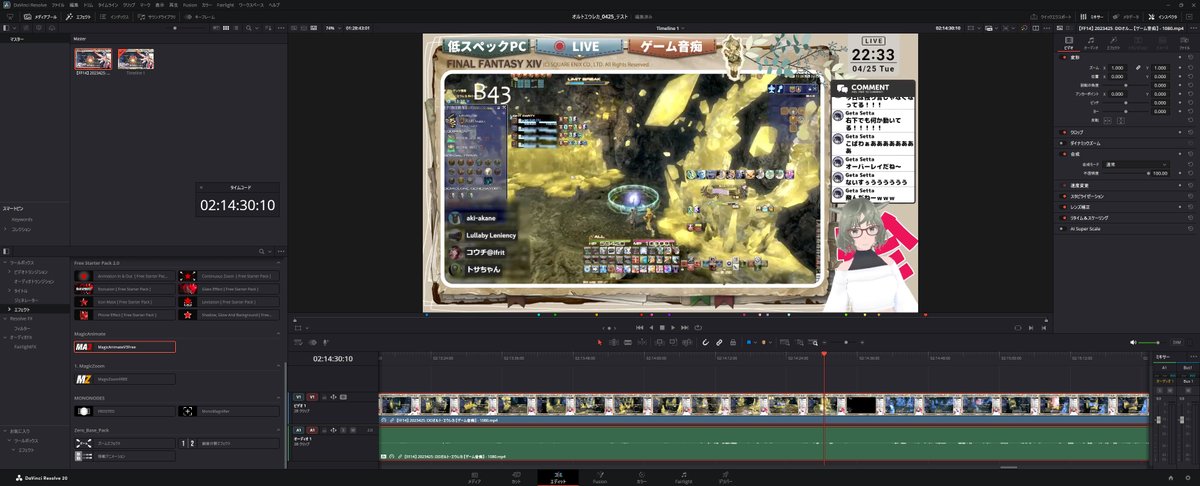Toggle the Position Lock icon

pos(732,342)
